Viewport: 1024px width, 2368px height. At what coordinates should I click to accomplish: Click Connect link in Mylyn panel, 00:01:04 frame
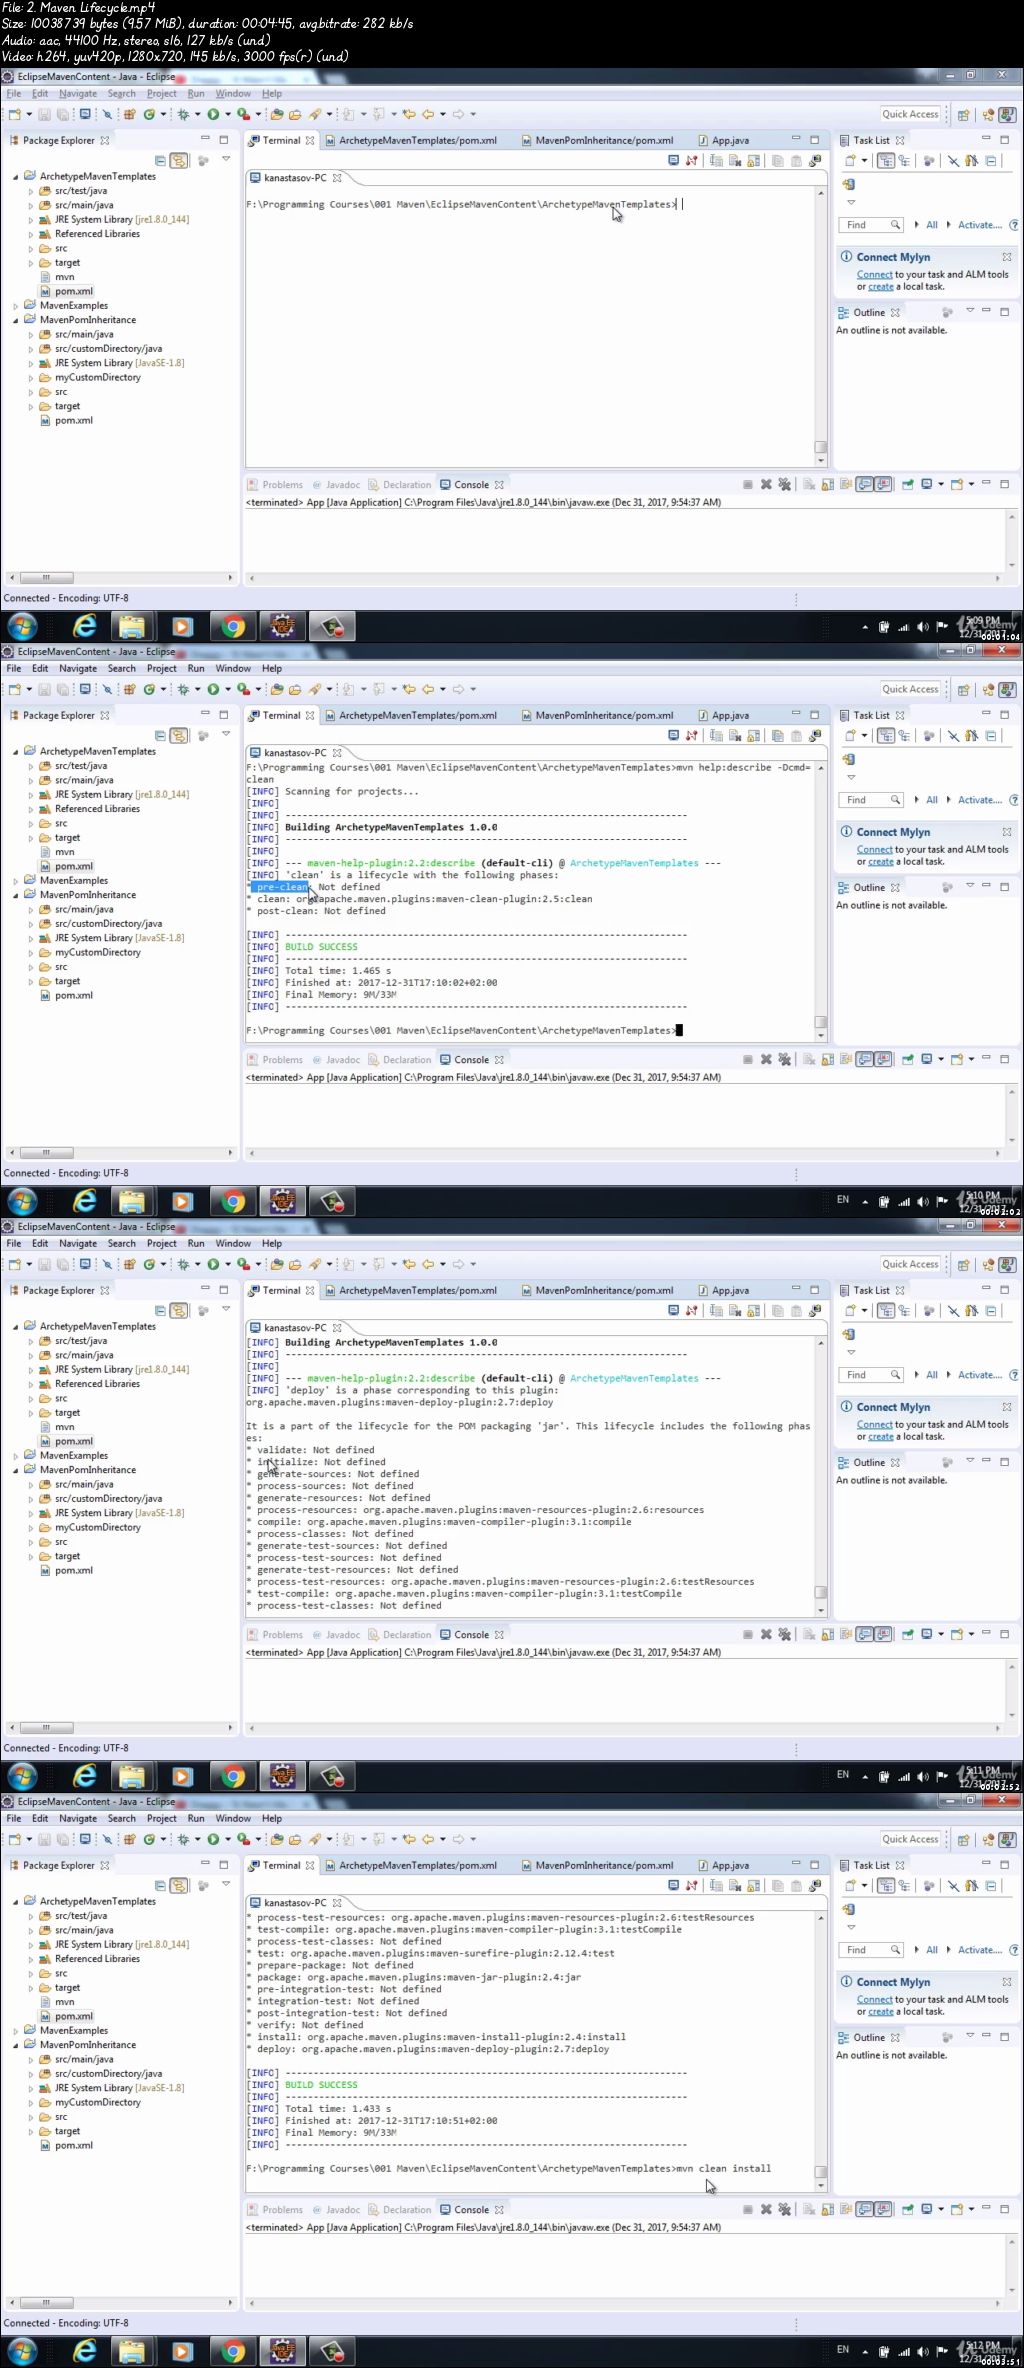click(x=874, y=275)
